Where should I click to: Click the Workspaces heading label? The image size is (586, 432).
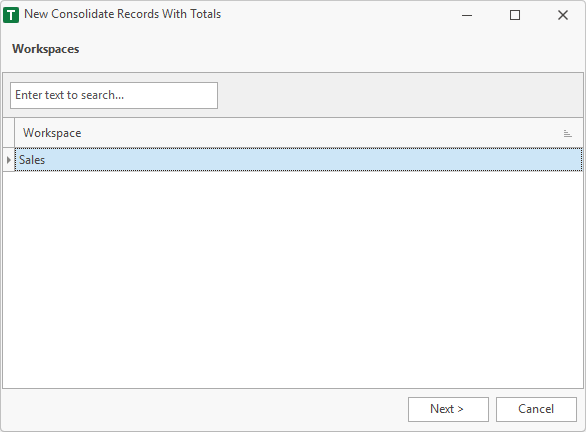(x=46, y=49)
